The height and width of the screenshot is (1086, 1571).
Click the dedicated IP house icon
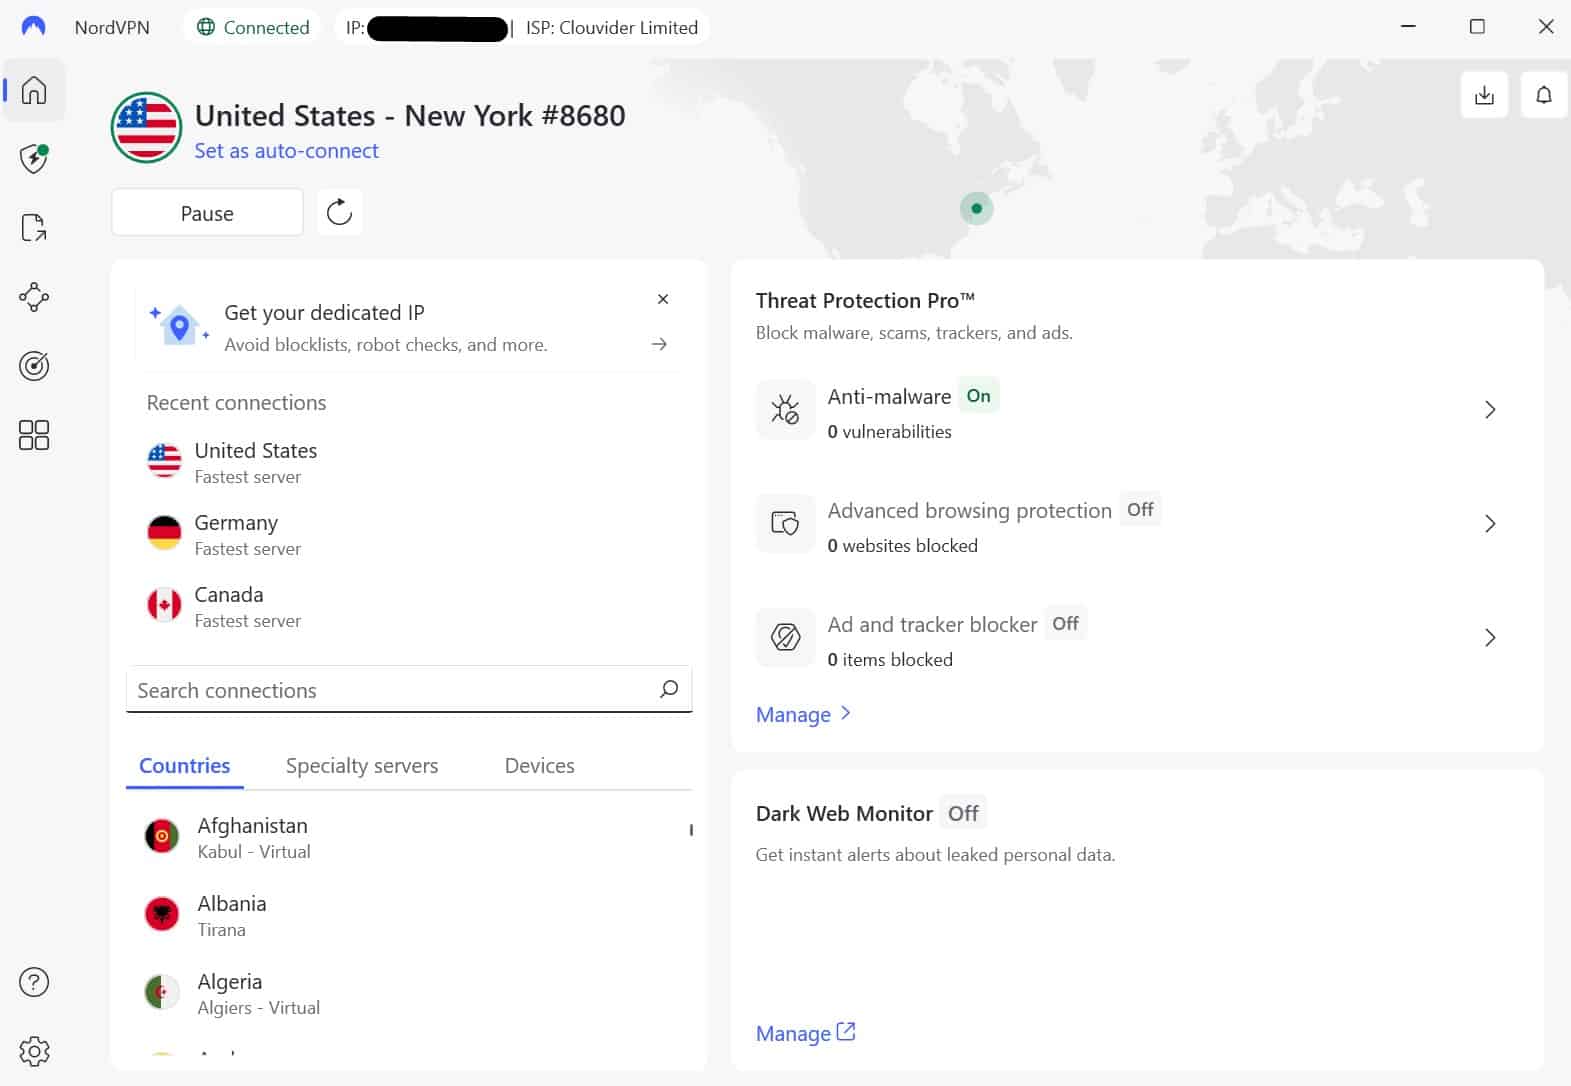179,326
